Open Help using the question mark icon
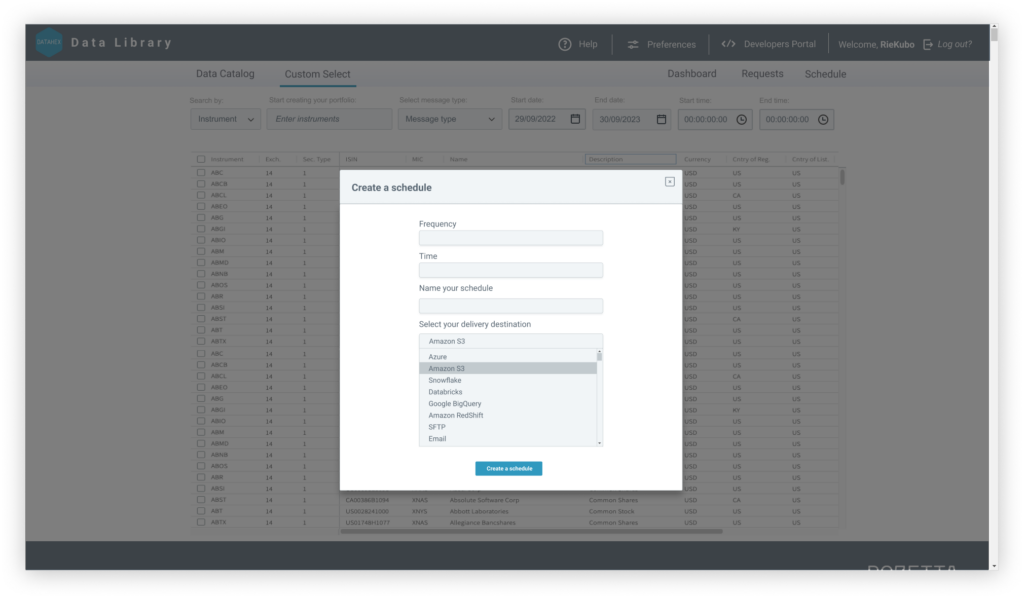 pos(563,44)
